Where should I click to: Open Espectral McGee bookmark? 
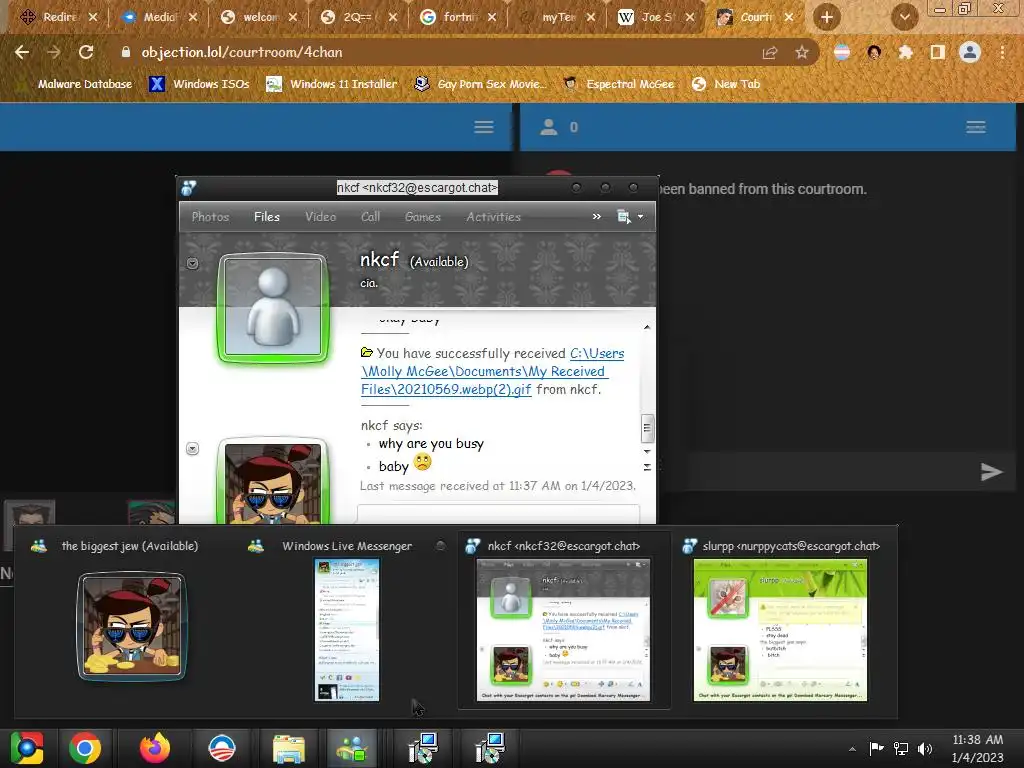[618, 84]
